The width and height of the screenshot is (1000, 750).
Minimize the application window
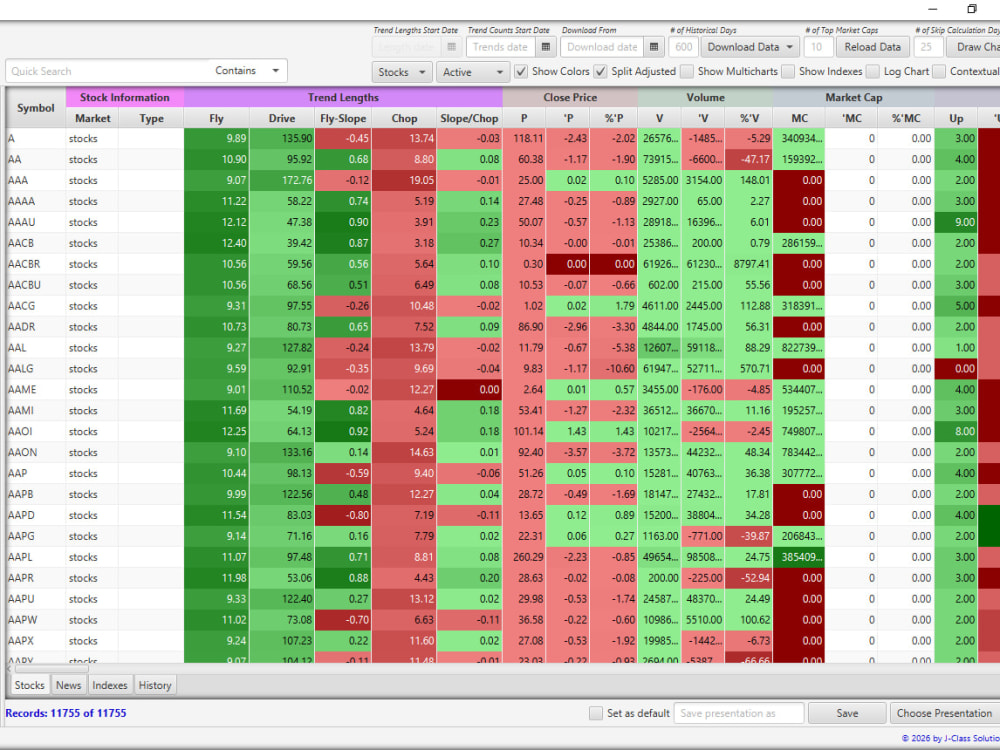coord(932,9)
